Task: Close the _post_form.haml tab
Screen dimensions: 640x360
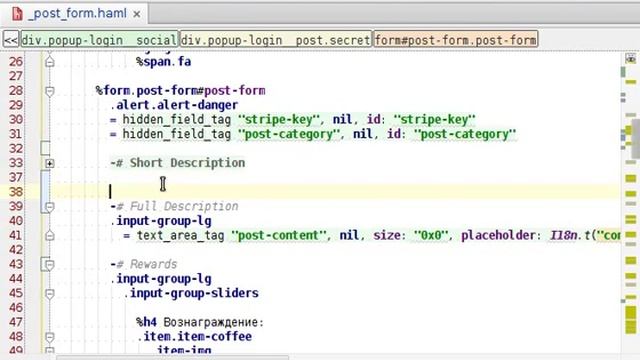Action: pos(137,14)
